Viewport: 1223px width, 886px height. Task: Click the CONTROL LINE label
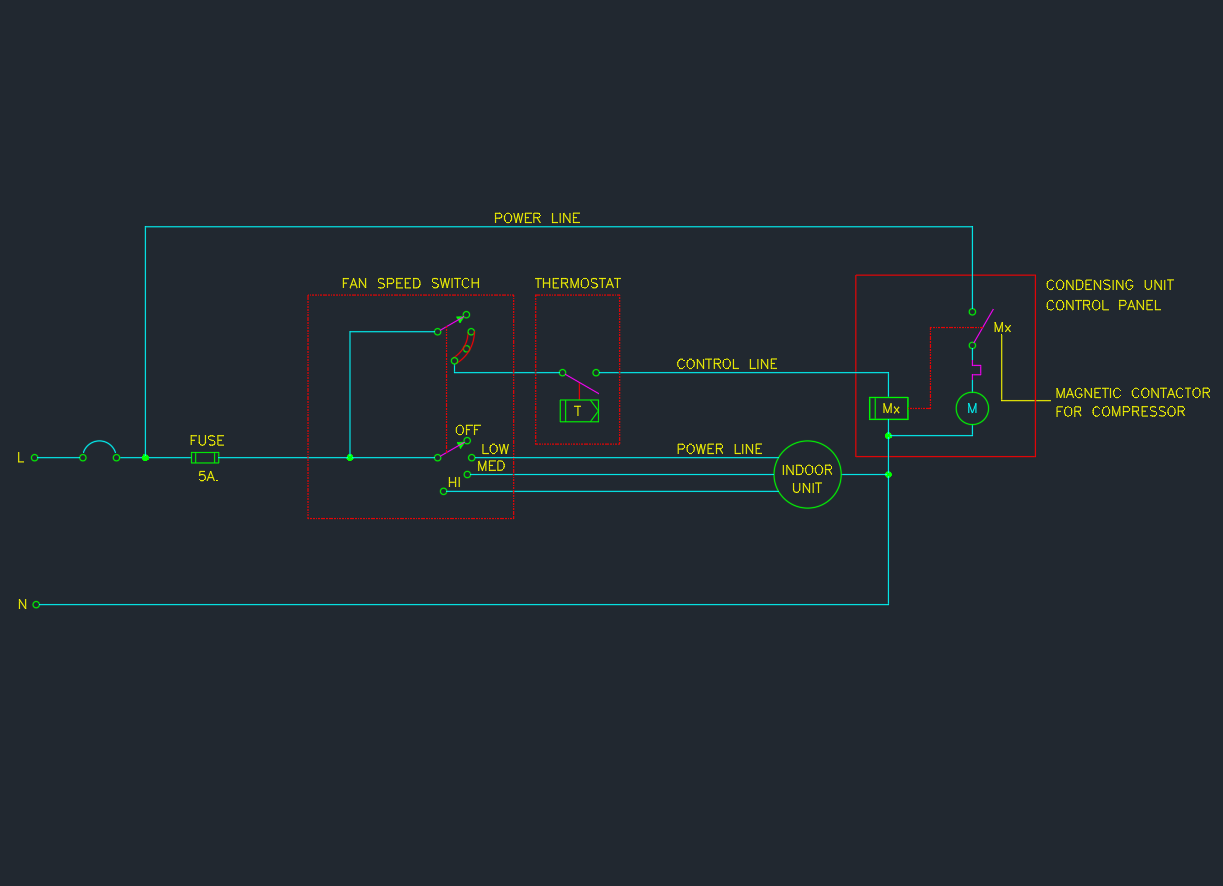tap(727, 364)
